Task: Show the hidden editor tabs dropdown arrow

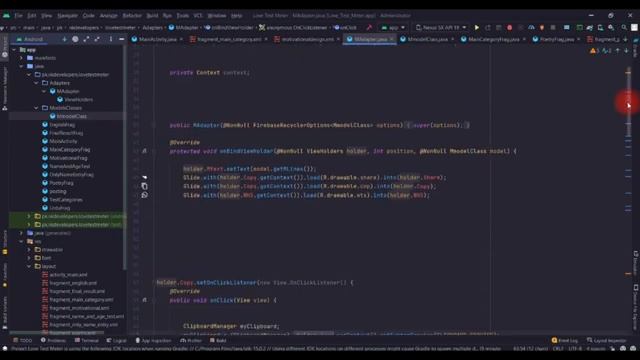Action: click(x=625, y=39)
